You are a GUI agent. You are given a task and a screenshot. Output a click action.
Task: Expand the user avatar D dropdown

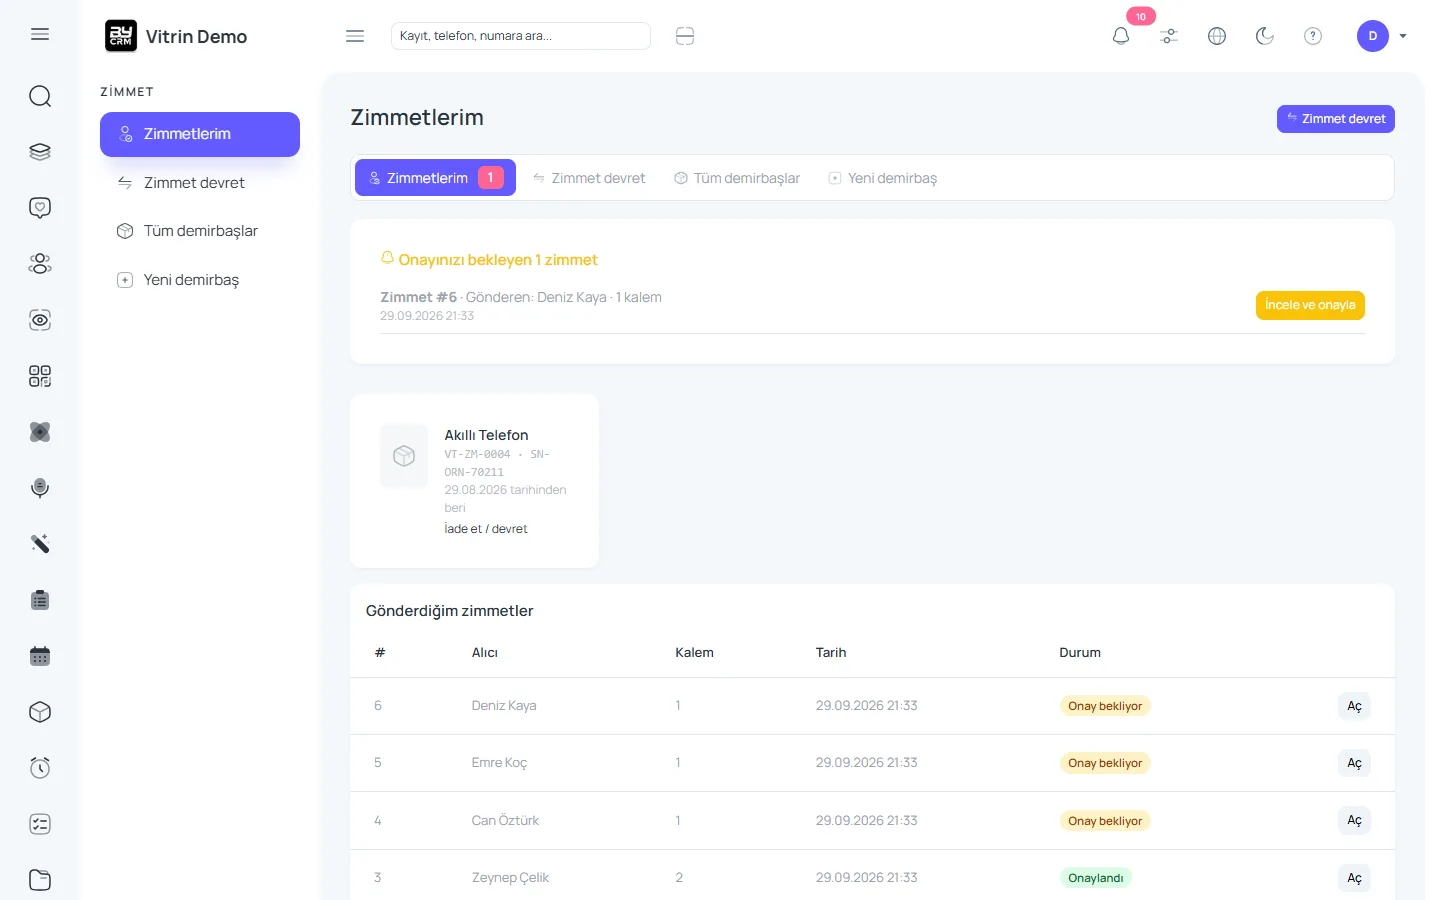(1382, 36)
